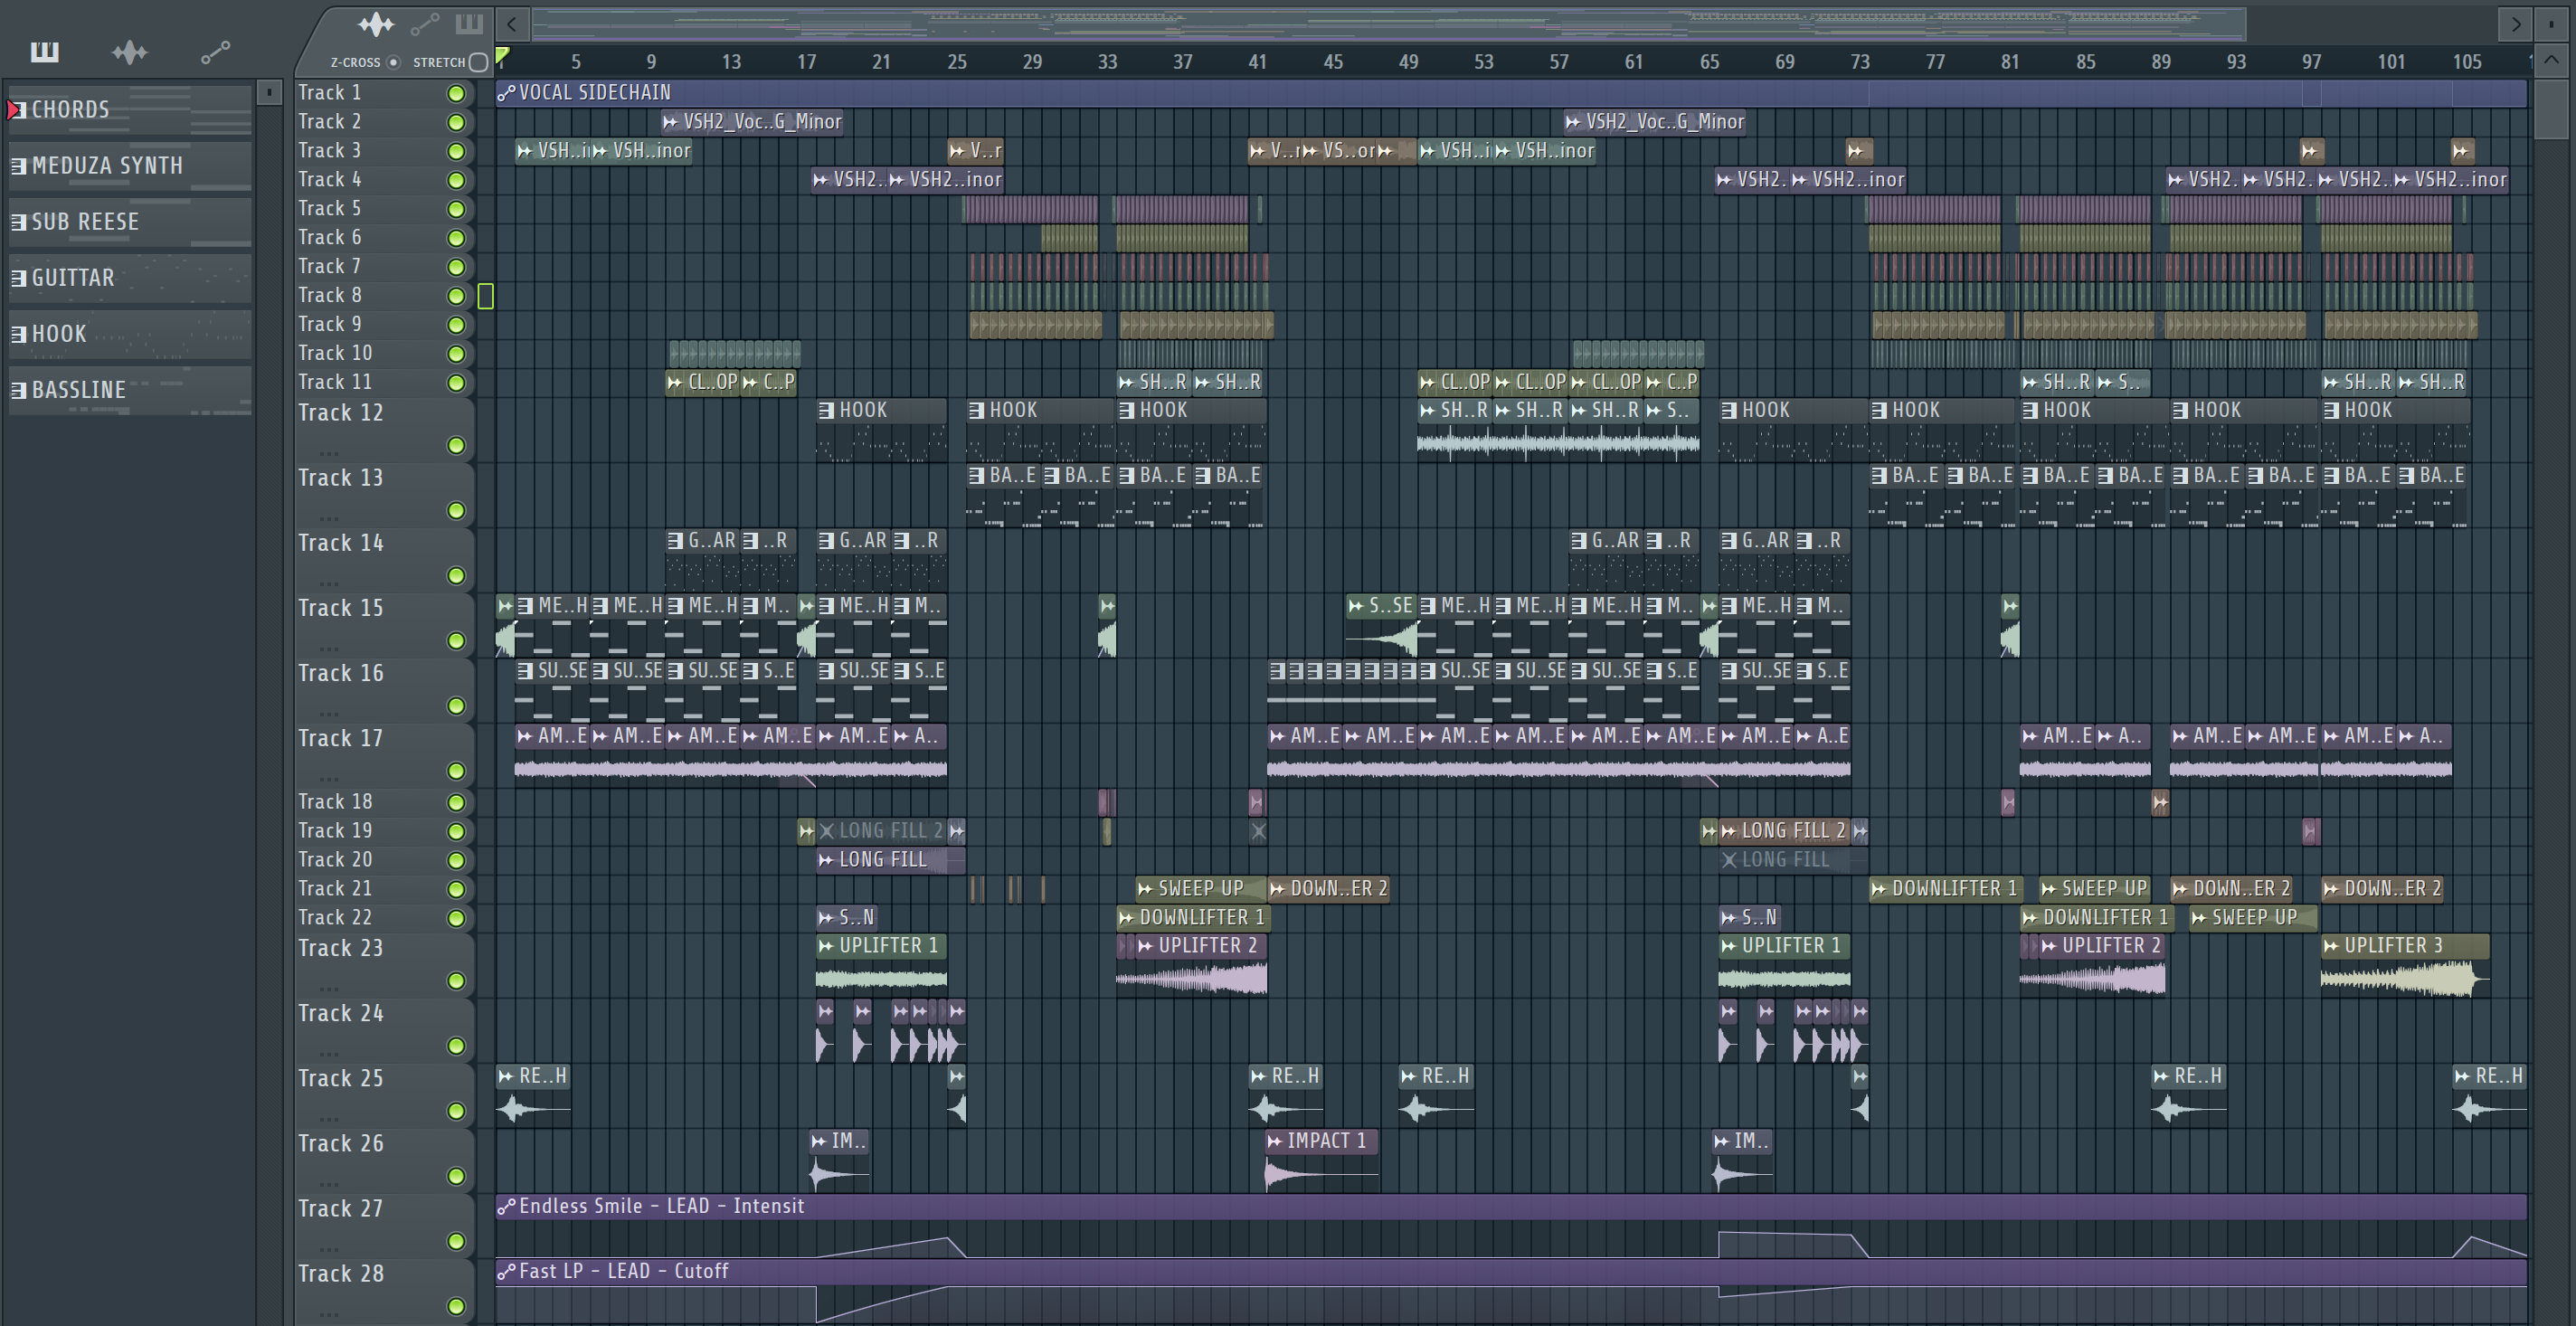The width and height of the screenshot is (2576, 1326).
Task: Select the first VSH2_Voc..G_Minor clip on Track 2
Action: tap(753, 122)
